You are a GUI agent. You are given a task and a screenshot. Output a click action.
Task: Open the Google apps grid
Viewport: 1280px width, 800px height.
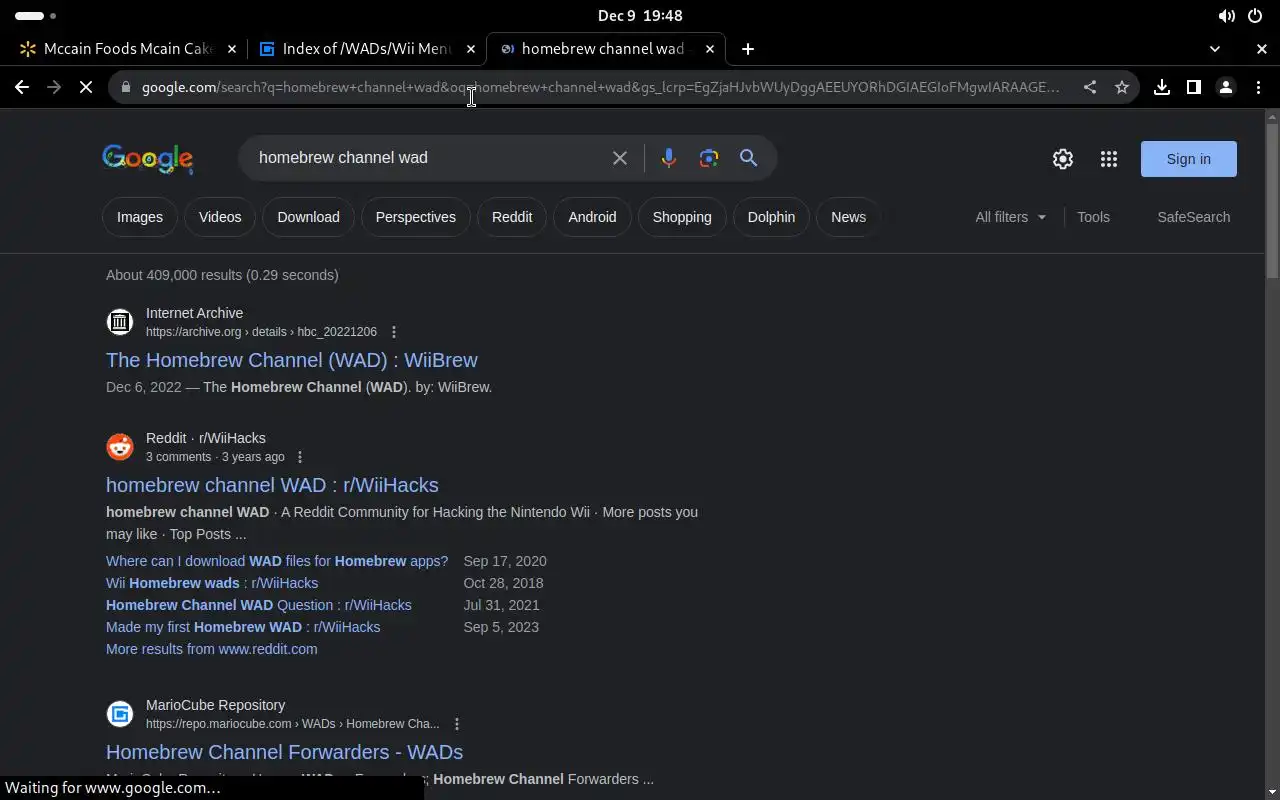[1109, 159]
